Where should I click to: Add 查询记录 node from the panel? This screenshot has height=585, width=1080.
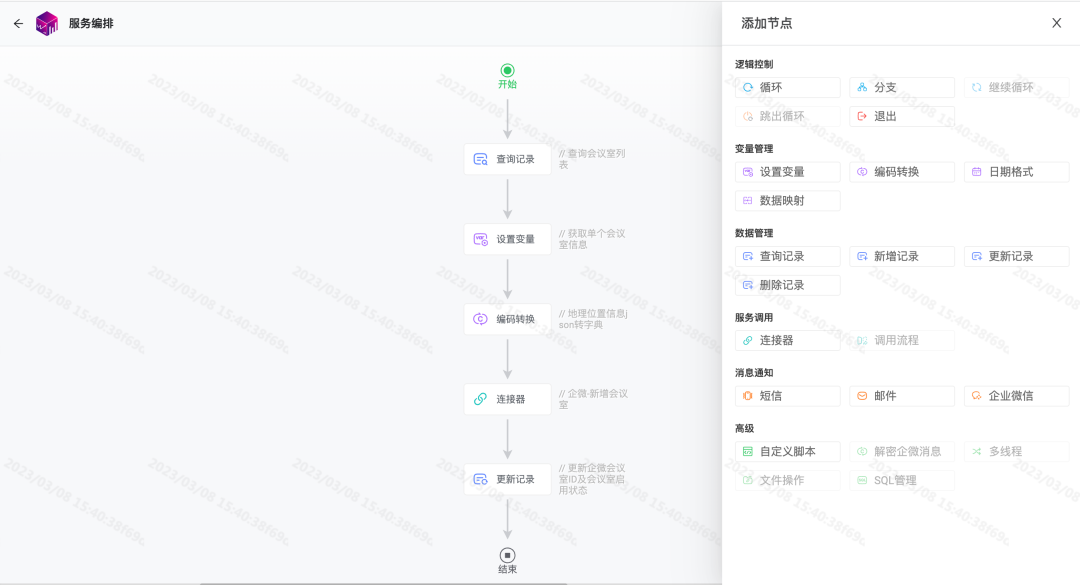coord(788,256)
